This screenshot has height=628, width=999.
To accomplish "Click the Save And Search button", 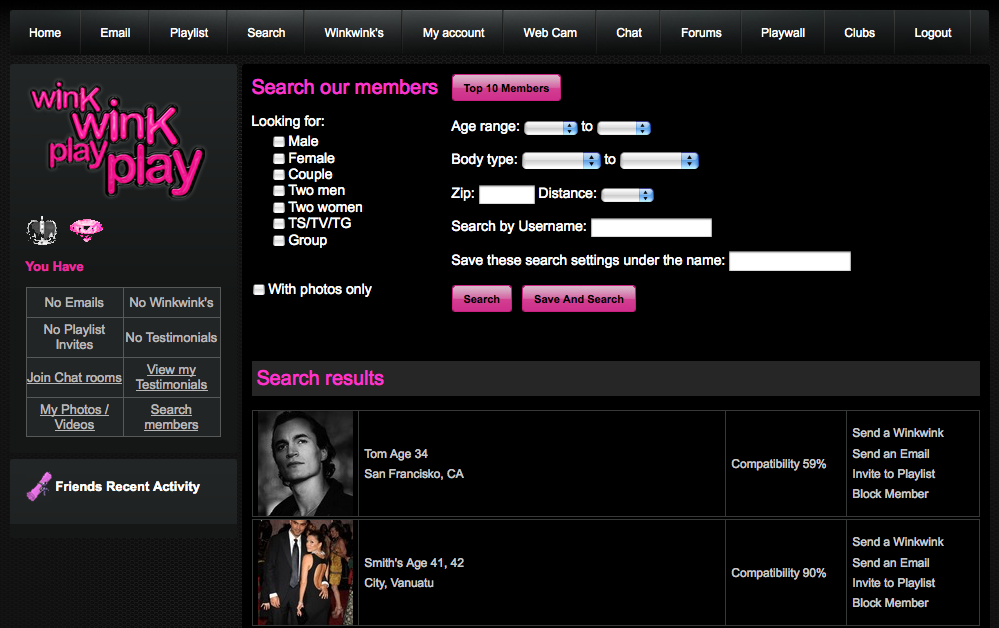I will pyautogui.click(x=578, y=299).
